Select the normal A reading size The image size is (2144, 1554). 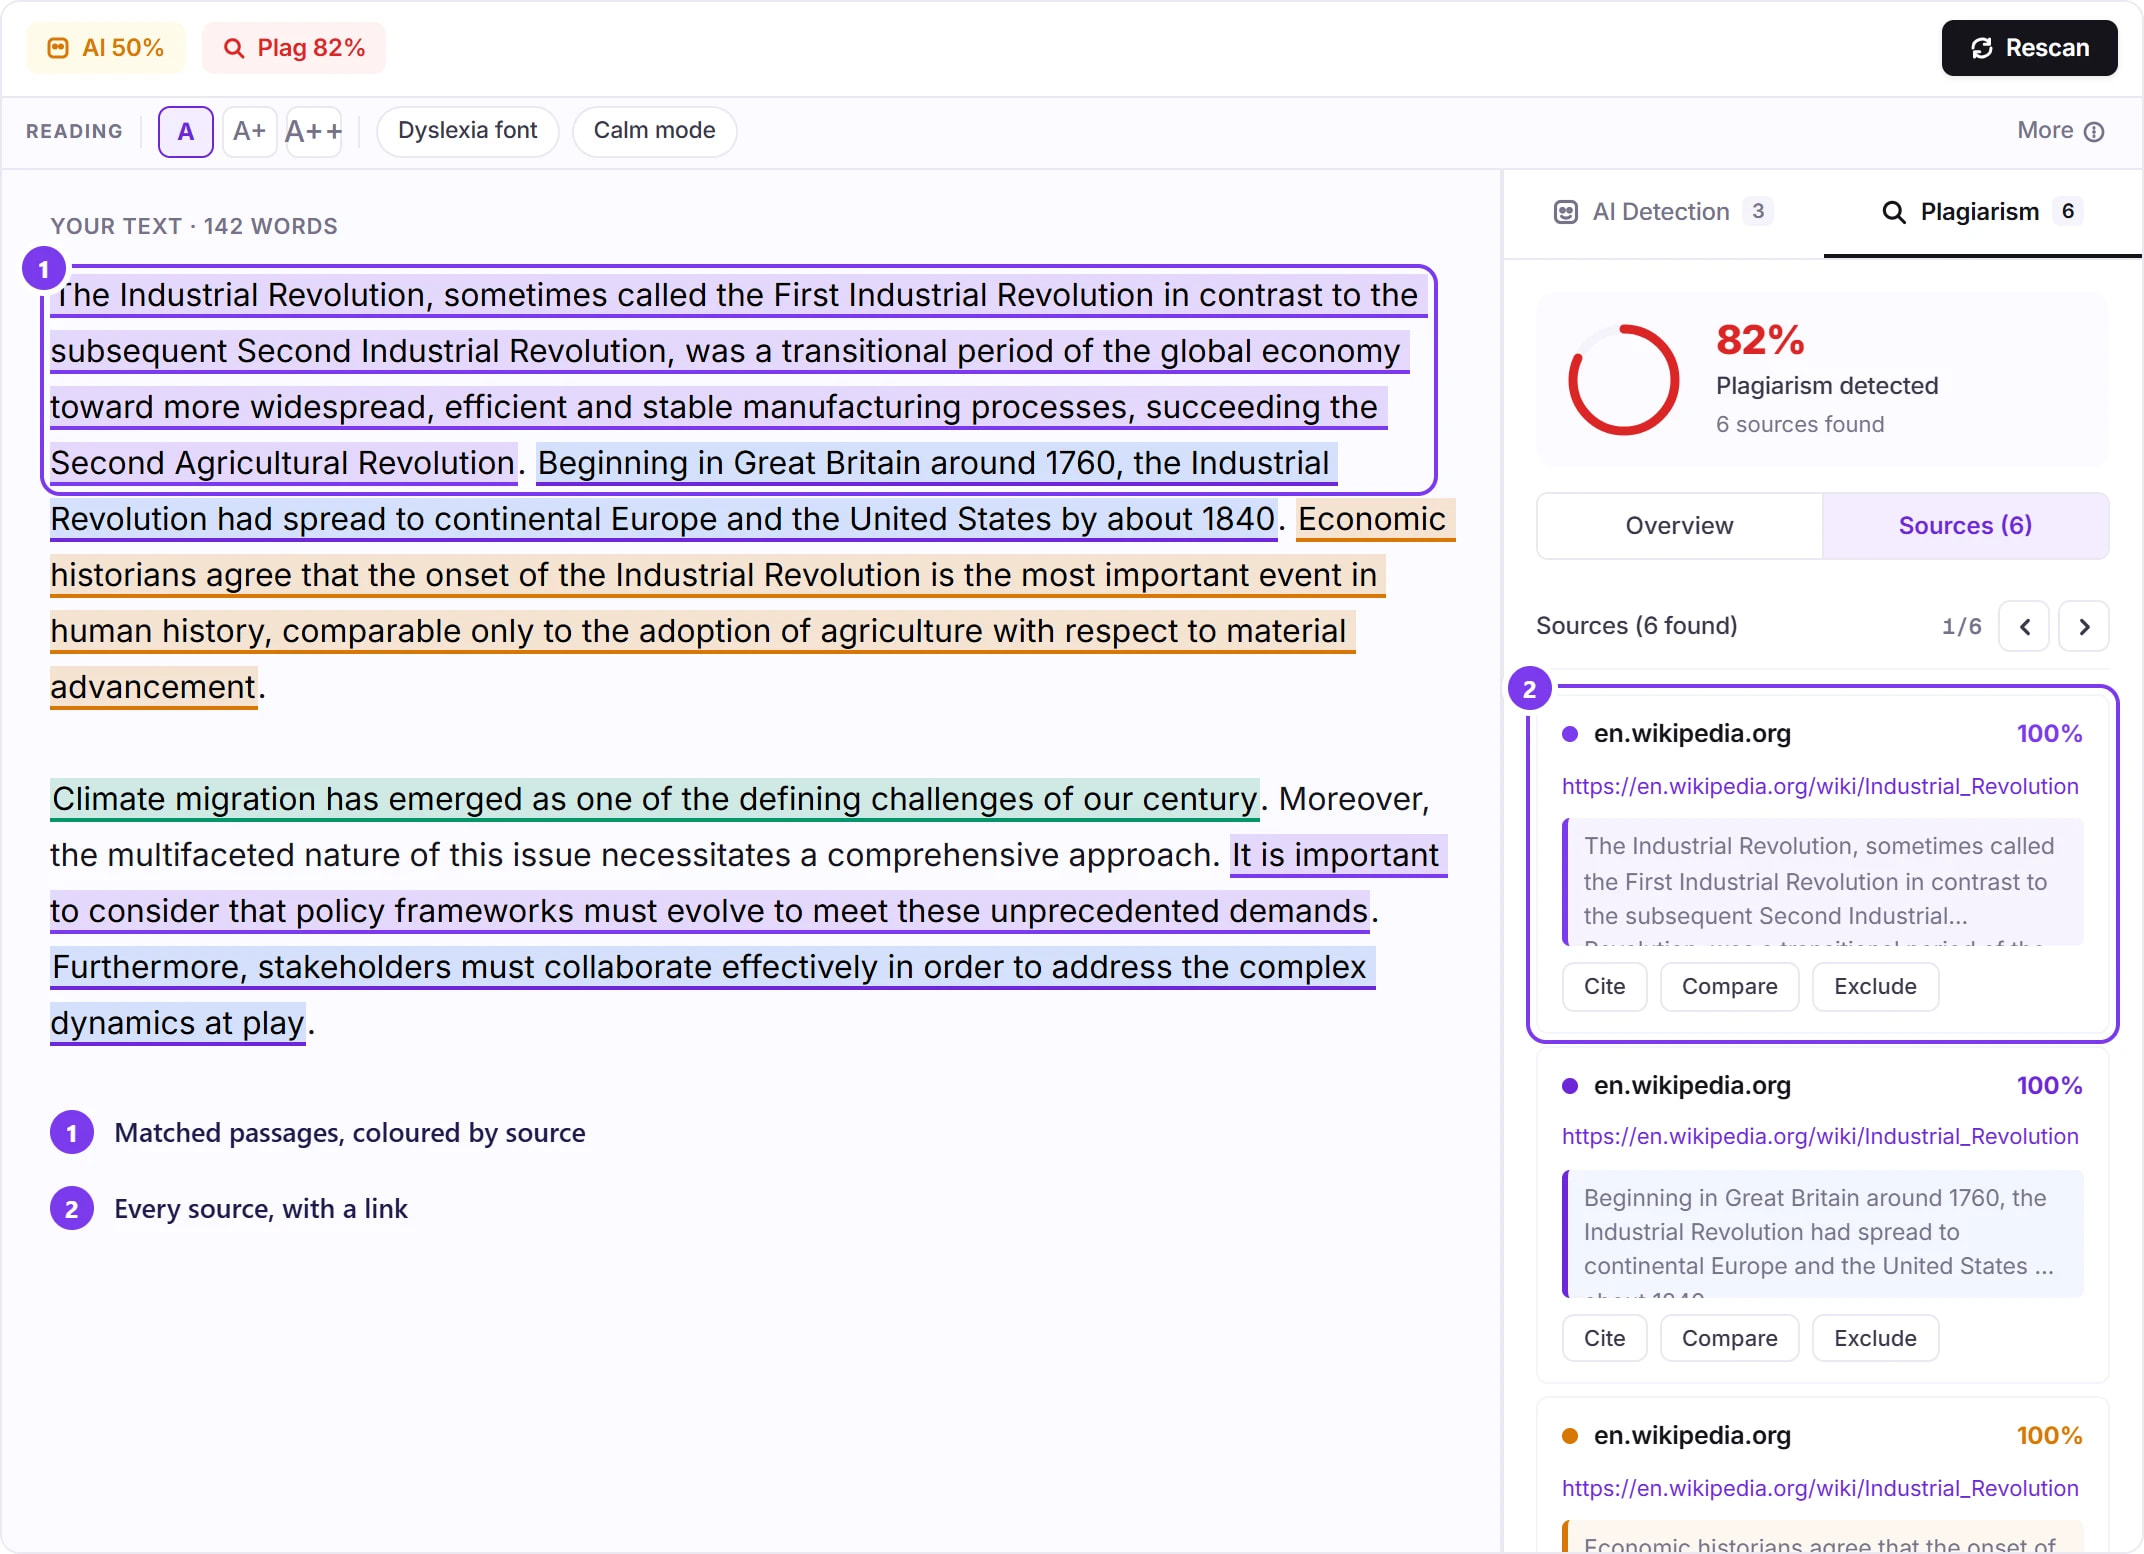click(186, 131)
